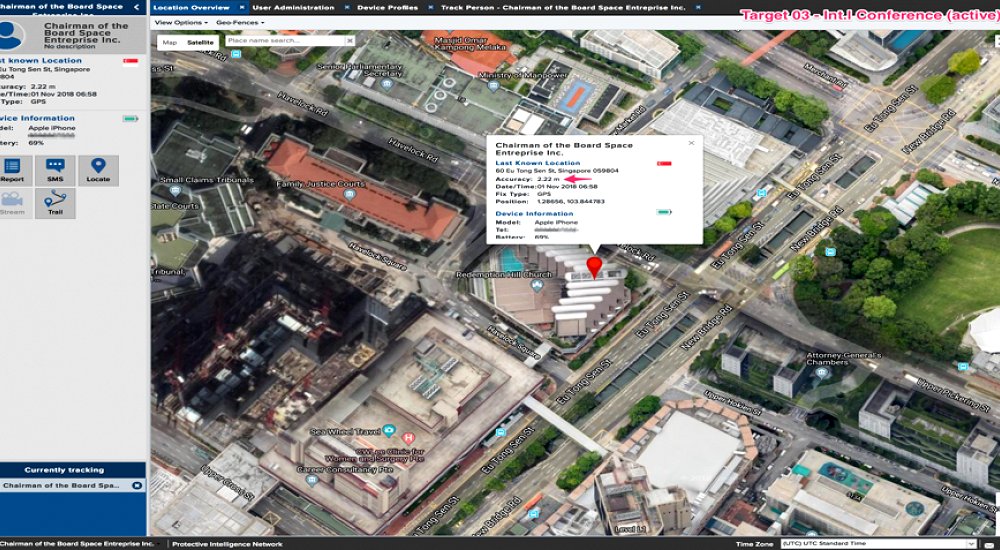The image size is (1000, 550).
Task: Collapse the left target details panel
Action: pos(136,7)
